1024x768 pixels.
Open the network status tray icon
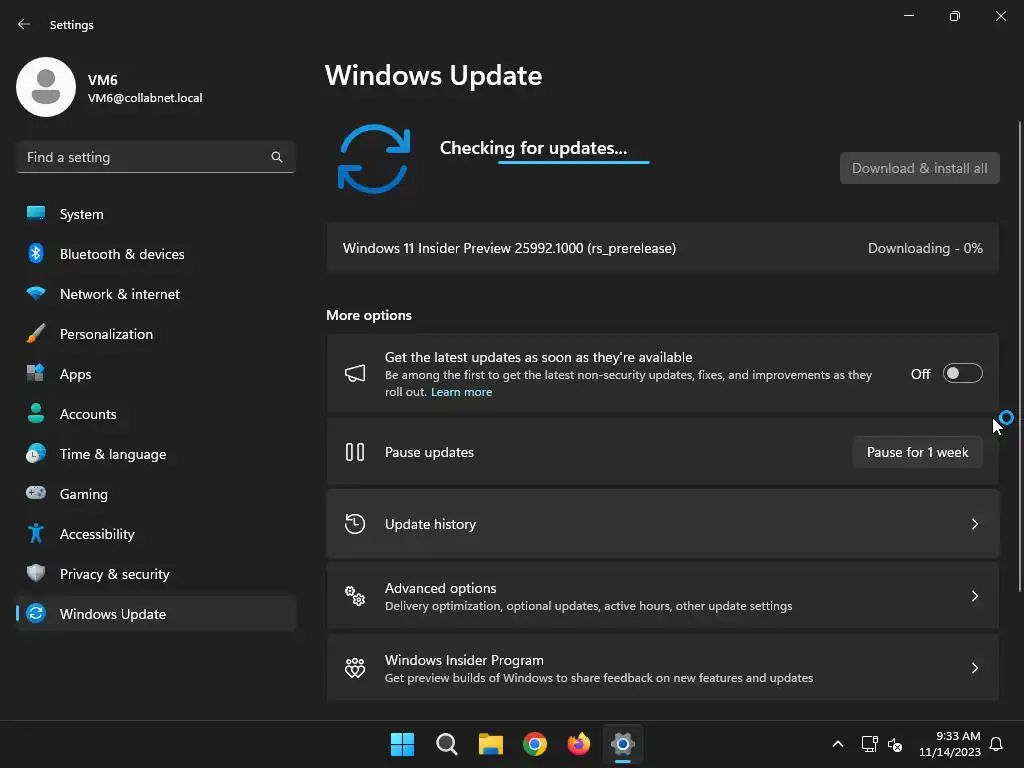point(869,744)
